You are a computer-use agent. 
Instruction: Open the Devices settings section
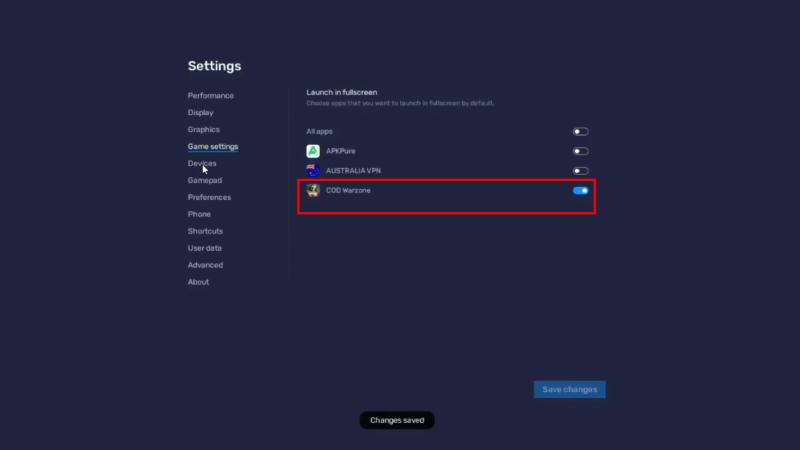point(202,163)
